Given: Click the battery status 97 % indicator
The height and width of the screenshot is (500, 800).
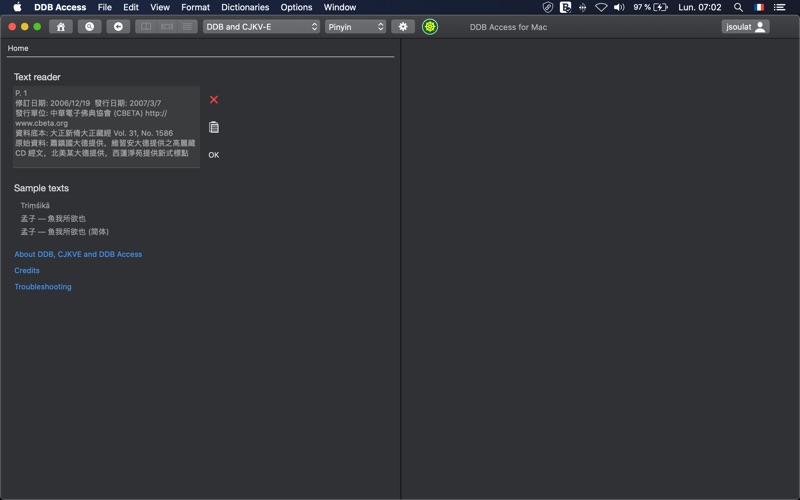Looking at the screenshot, I should [x=650, y=7].
